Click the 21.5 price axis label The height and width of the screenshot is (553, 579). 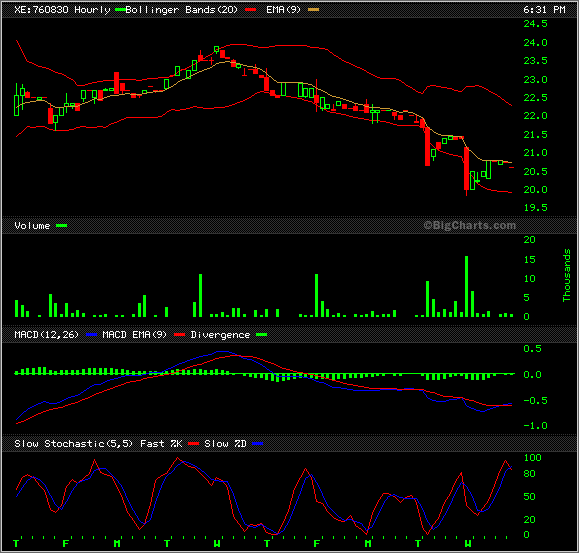coord(535,135)
